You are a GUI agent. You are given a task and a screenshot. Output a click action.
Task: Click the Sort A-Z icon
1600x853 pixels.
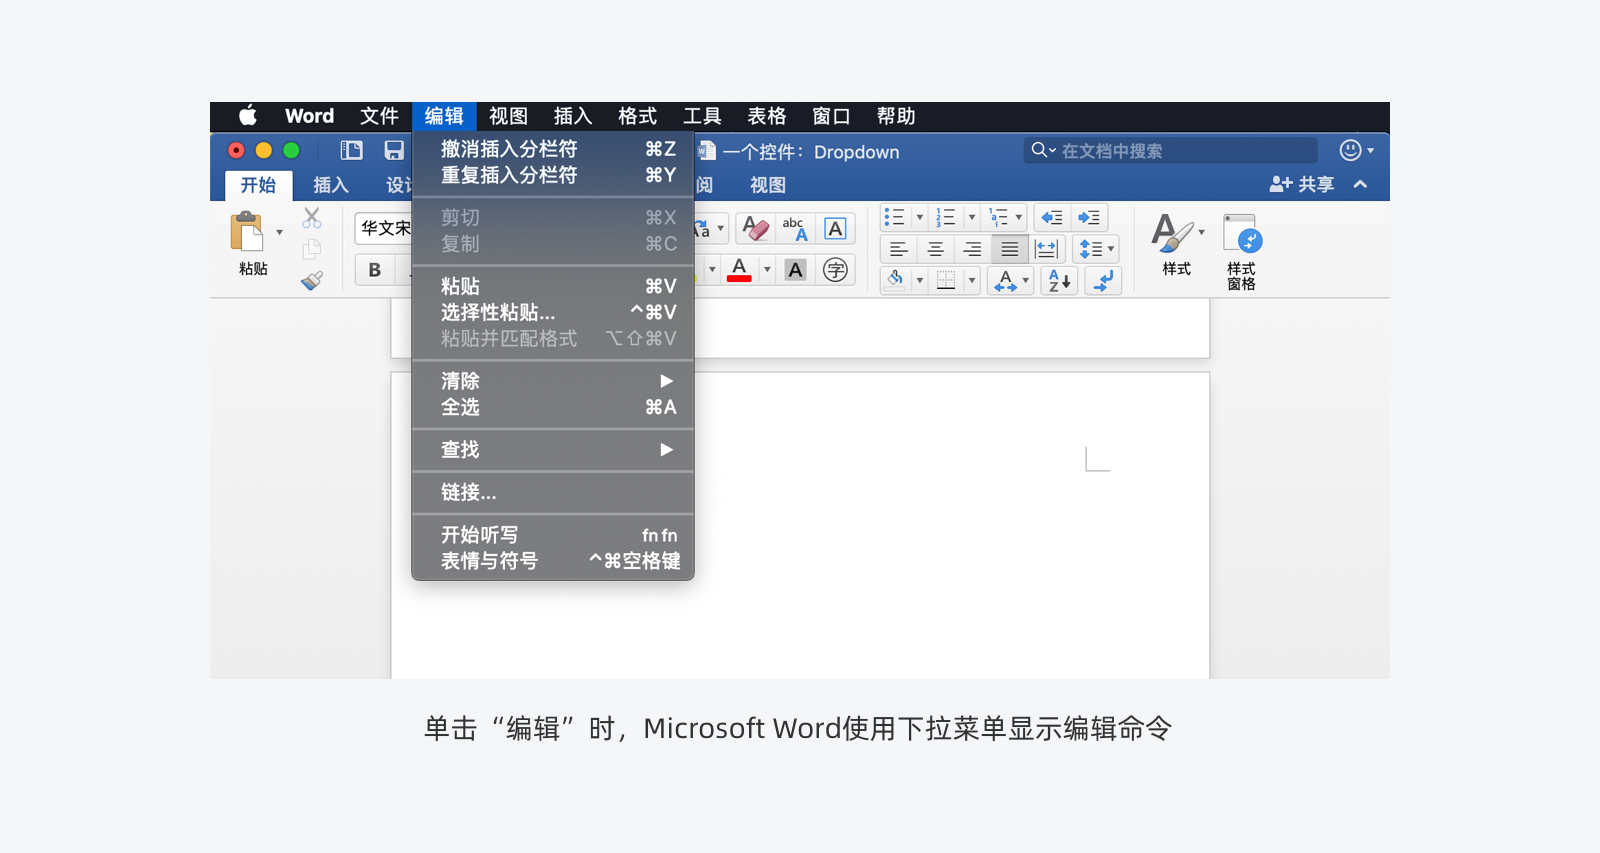point(1059,281)
